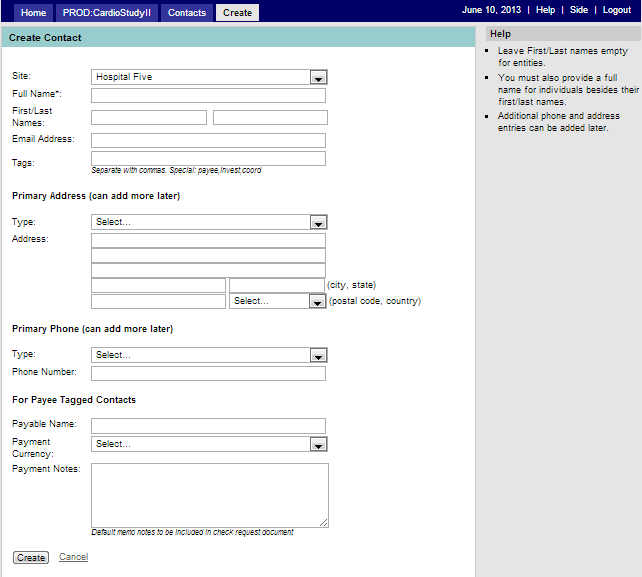The height and width of the screenshot is (577, 642).
Task: Click the Side link in header
Action: coord(579,10)
